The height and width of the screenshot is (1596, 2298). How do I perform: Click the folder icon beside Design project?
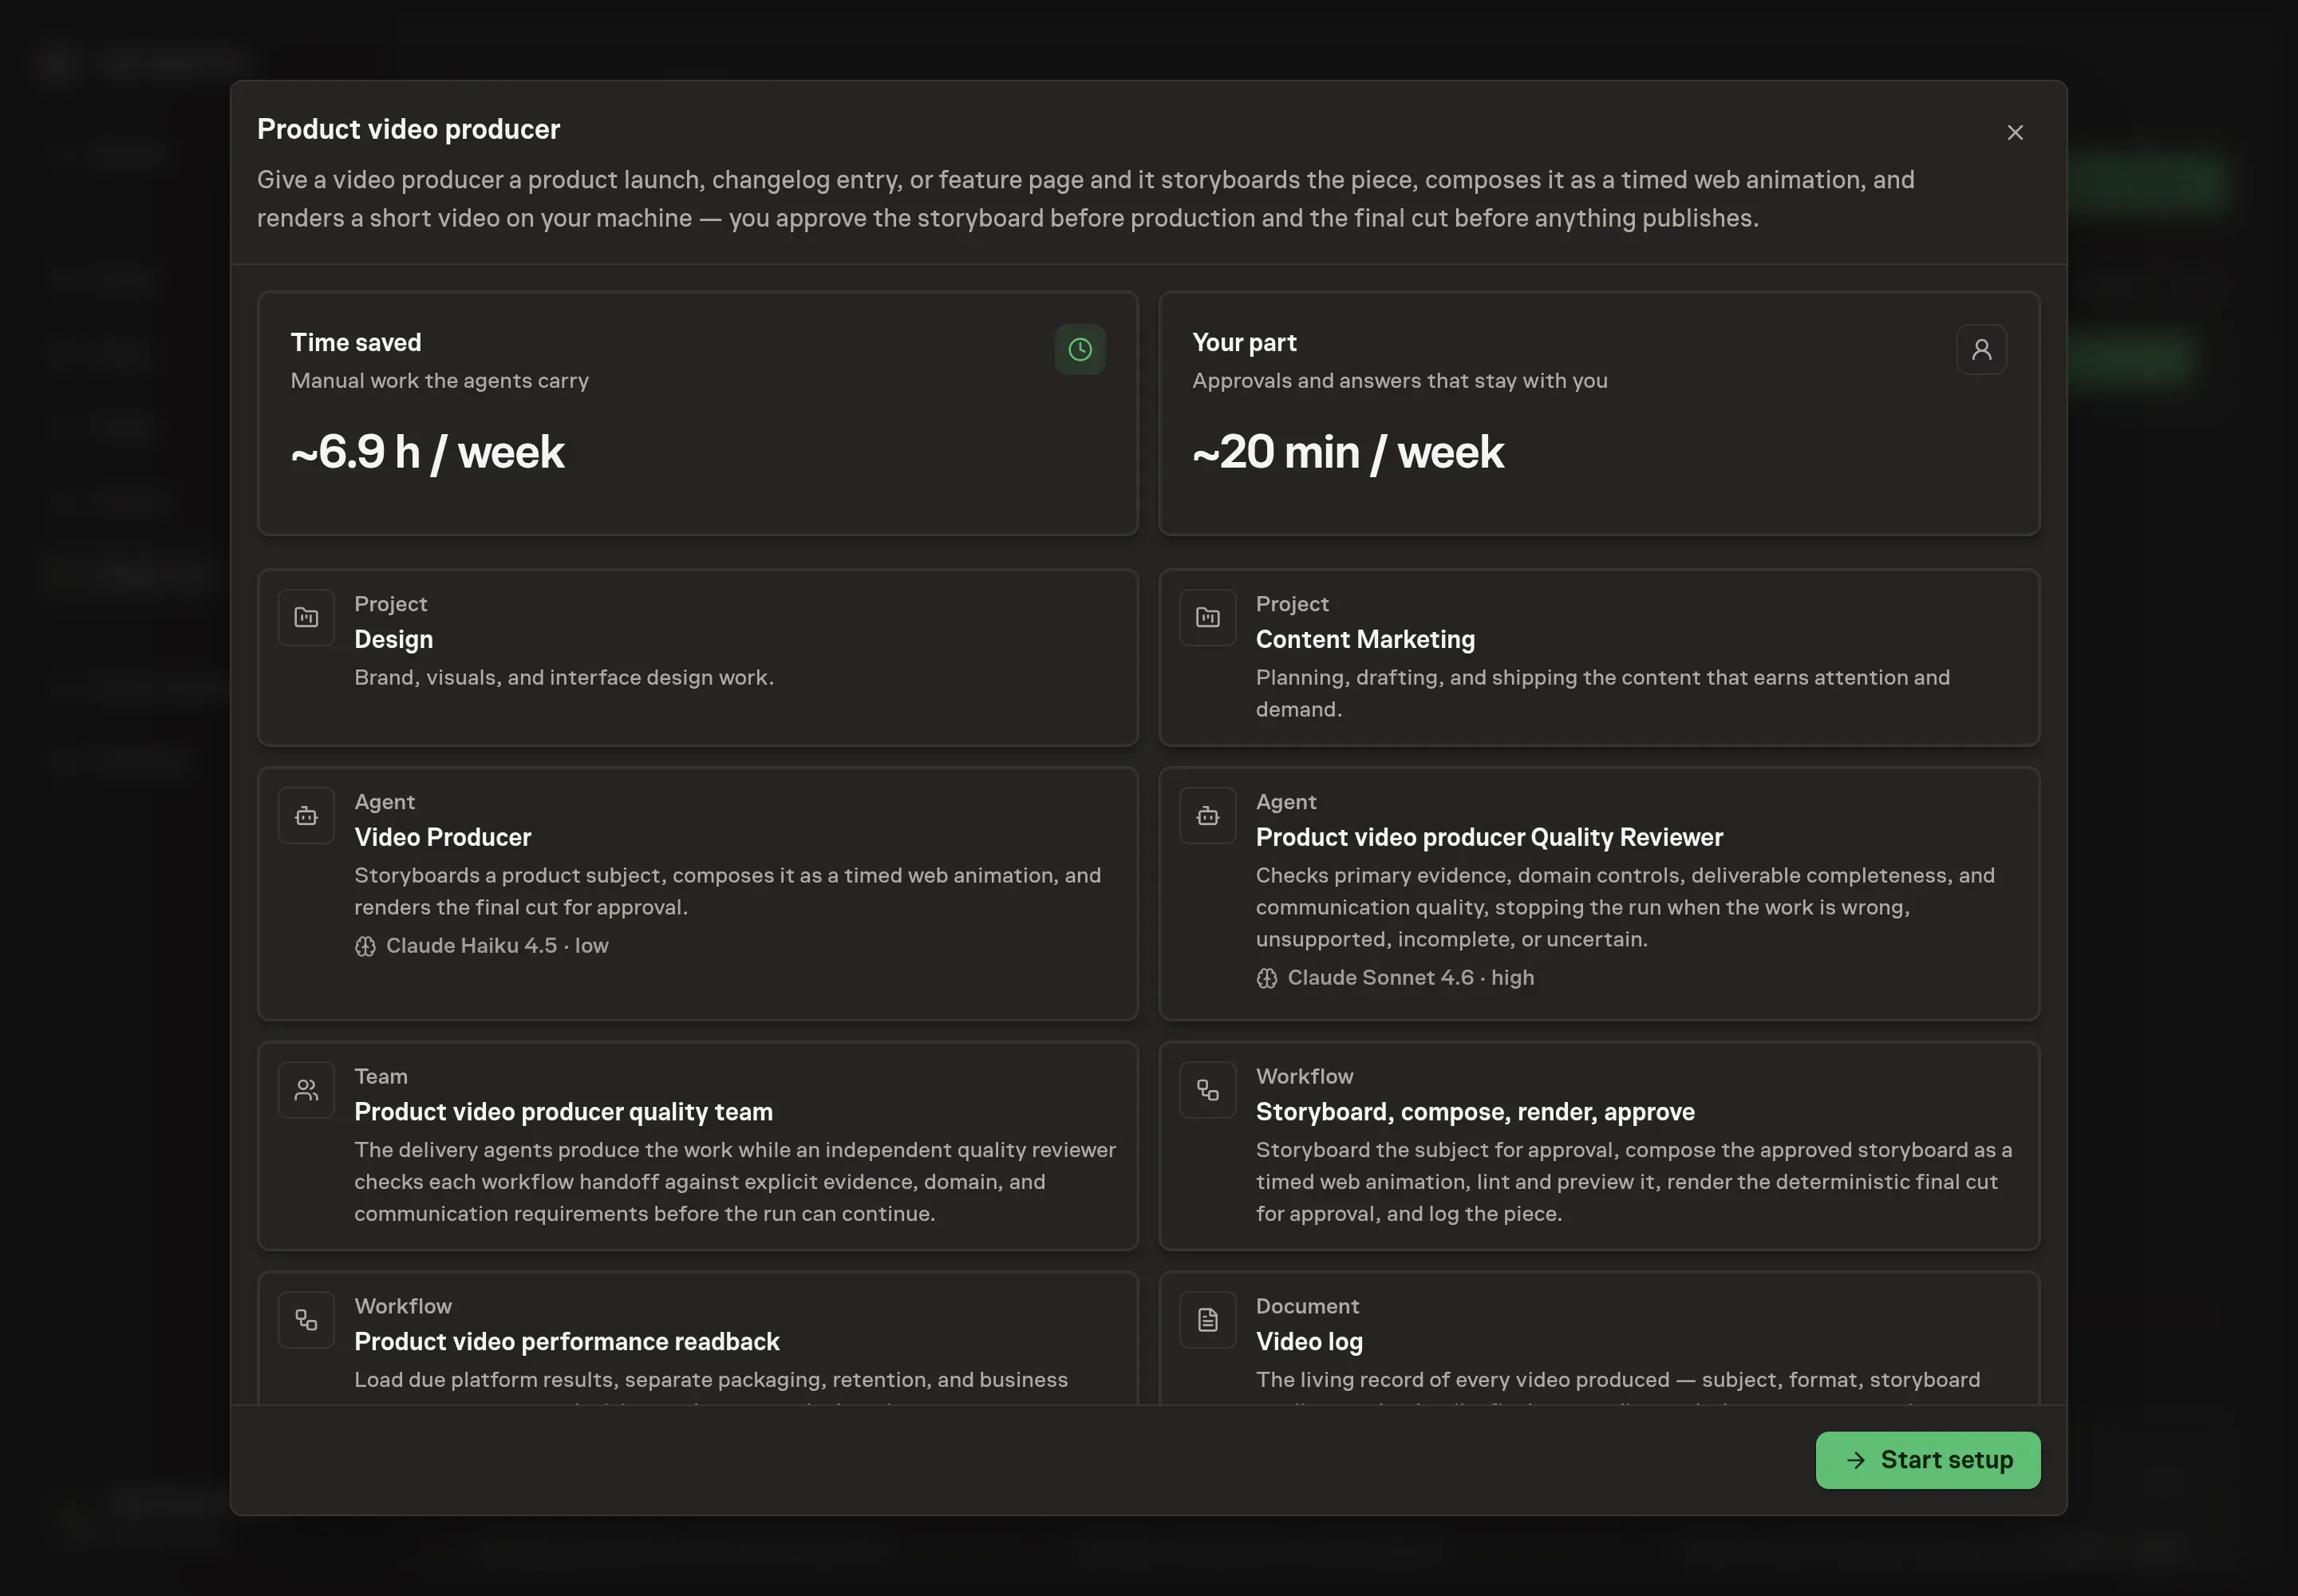(306, 618)
